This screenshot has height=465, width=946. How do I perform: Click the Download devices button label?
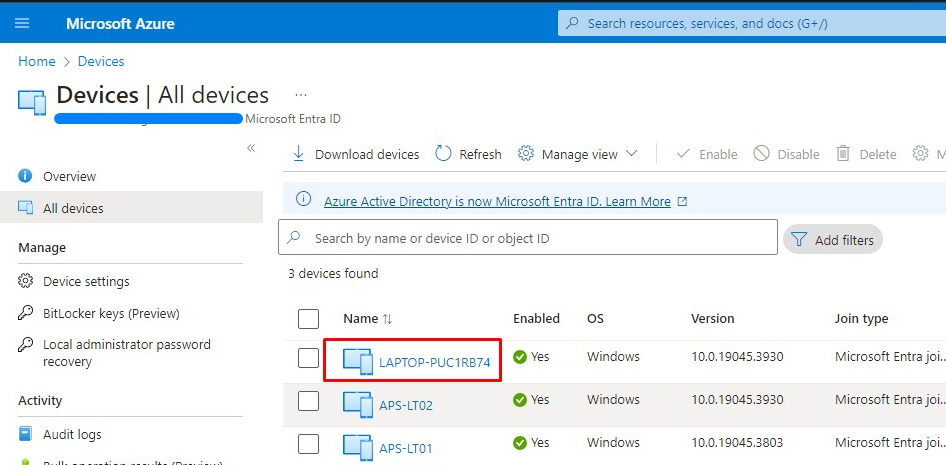click(x=367, y=154)
